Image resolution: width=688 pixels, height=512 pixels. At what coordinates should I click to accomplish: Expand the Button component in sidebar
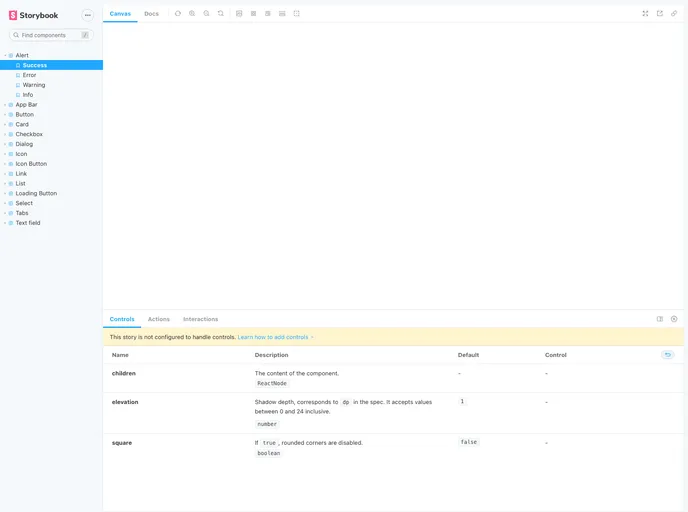pos(24,115)
